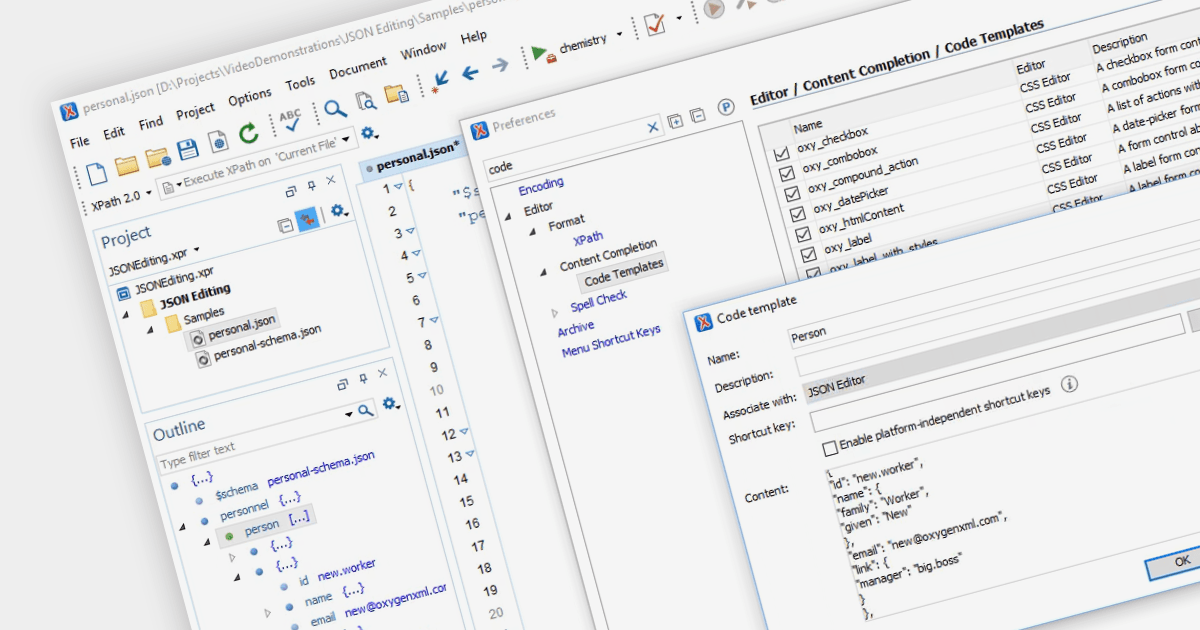Open Outline panel settings gear
This screenshot has height=630, width=1200.
click(389, 402)
